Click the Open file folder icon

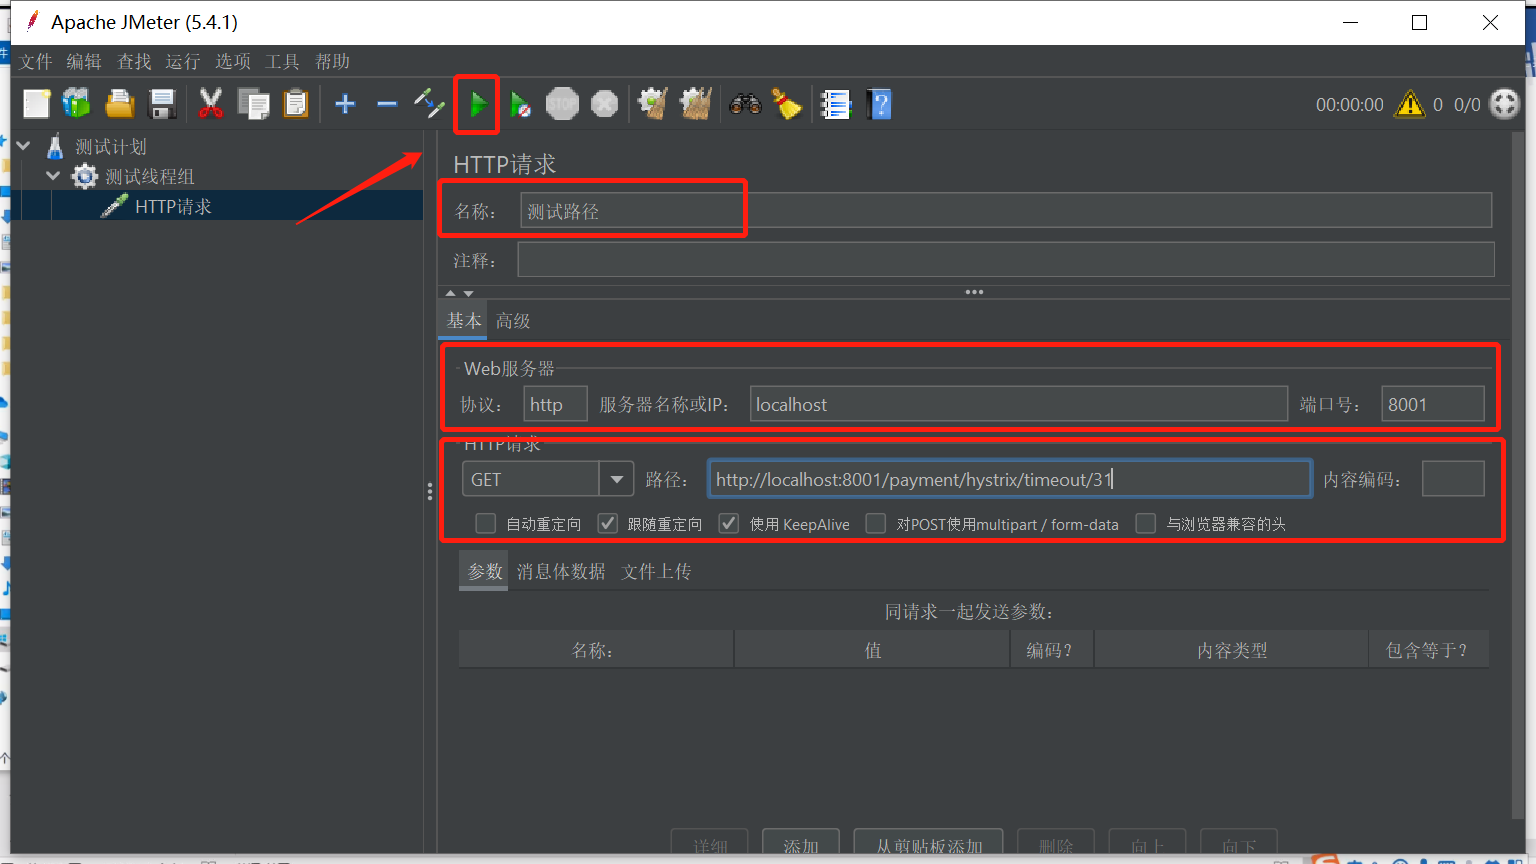coord(119,104)
